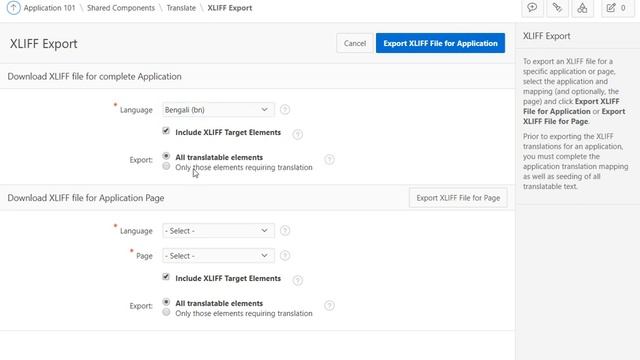Go to Application 101 breadcrumb
The width and height of the screenshot is (640, 360).
click(x=49, y=8)
